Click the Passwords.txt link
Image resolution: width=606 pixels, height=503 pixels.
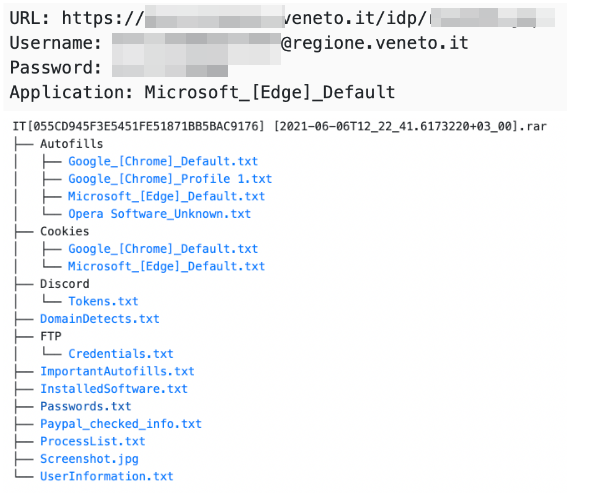[x=85, y=406]
